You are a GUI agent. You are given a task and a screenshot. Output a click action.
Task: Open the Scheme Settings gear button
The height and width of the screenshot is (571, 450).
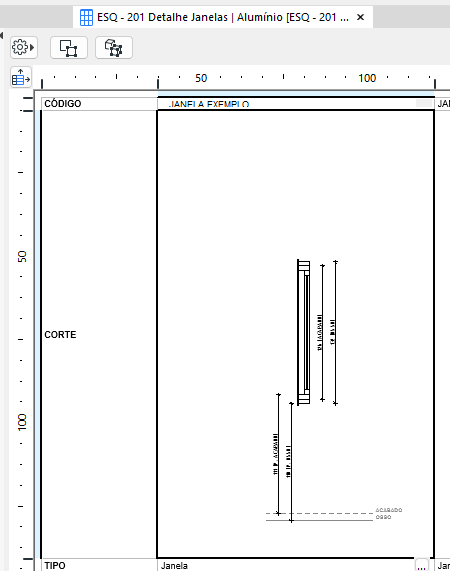pyautogui.click(x=24, y=47)
